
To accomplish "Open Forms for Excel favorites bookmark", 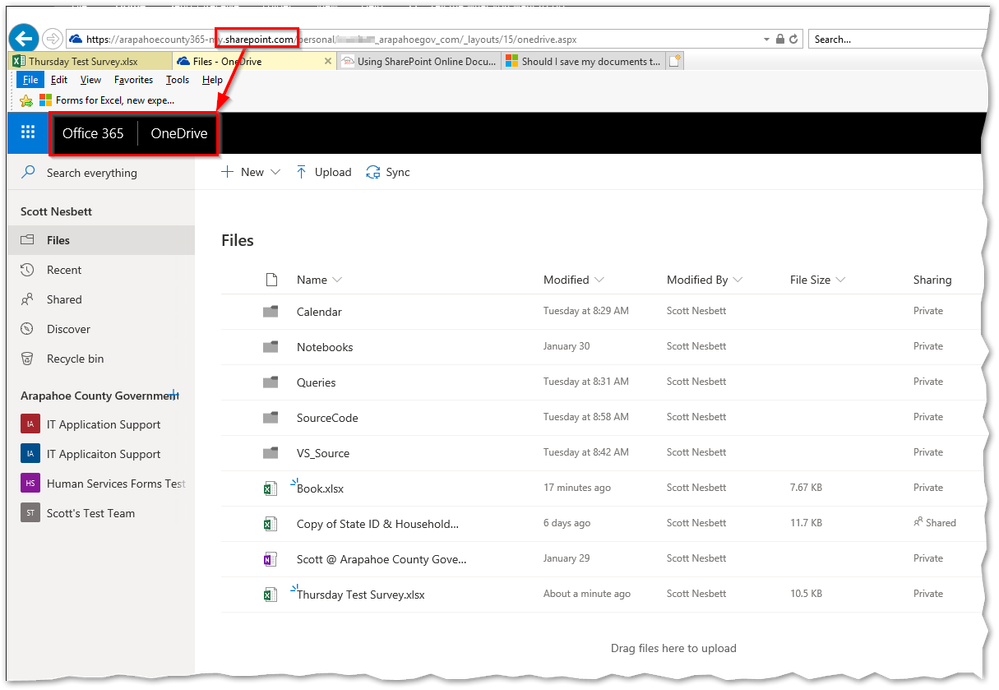I will pos(107,100).
